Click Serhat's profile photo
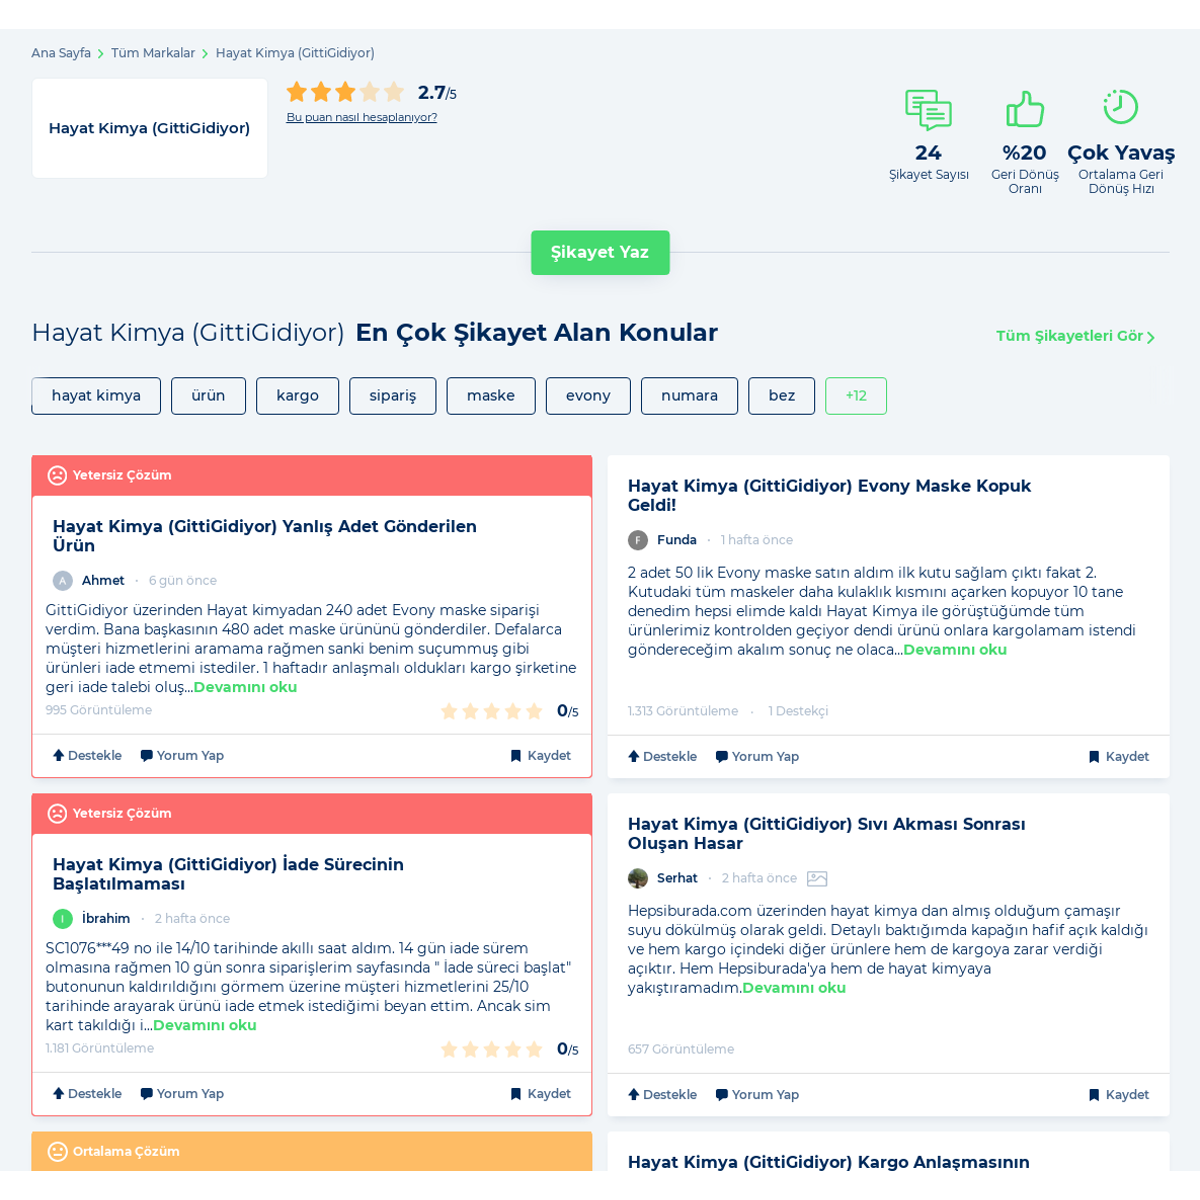The width and height of the screenshot is (1200, 1200). coord(638,878)
